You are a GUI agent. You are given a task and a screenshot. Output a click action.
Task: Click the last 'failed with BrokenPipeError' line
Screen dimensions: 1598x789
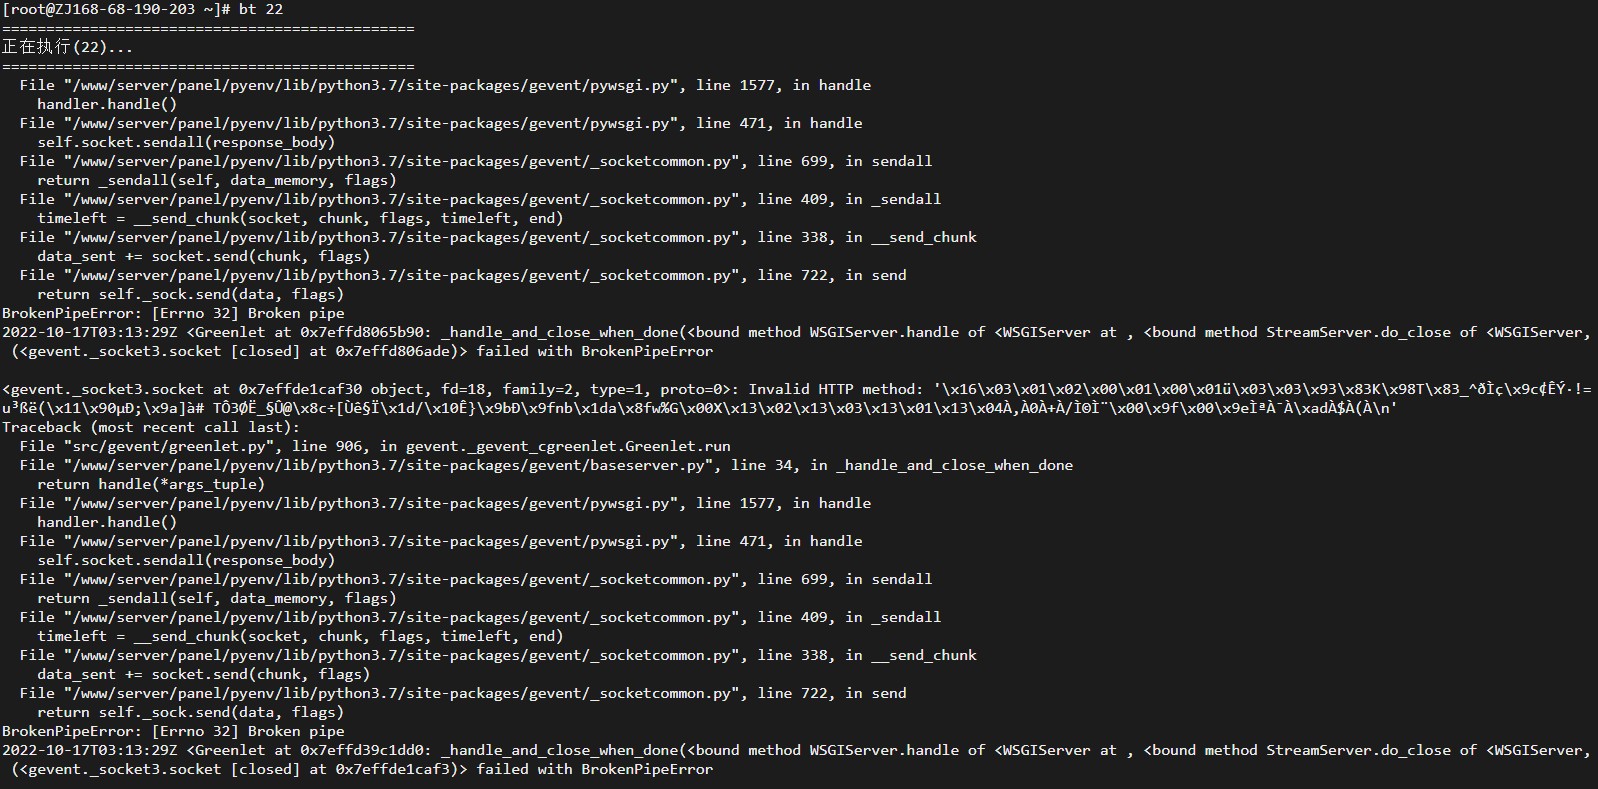pyautogui.click(x=595, y=769)
